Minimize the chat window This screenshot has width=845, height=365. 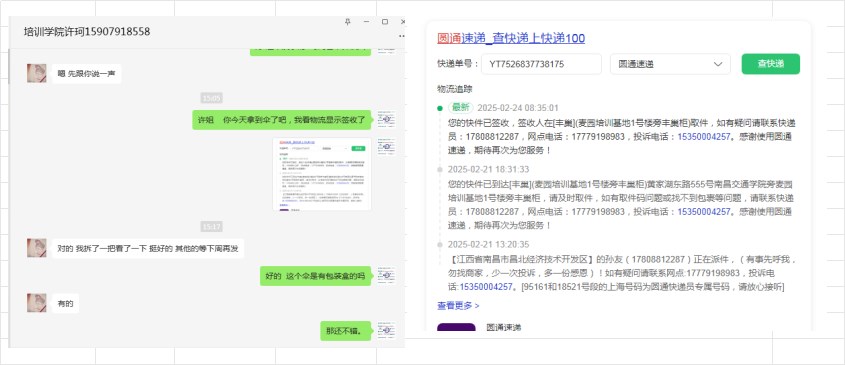[366, 22]
